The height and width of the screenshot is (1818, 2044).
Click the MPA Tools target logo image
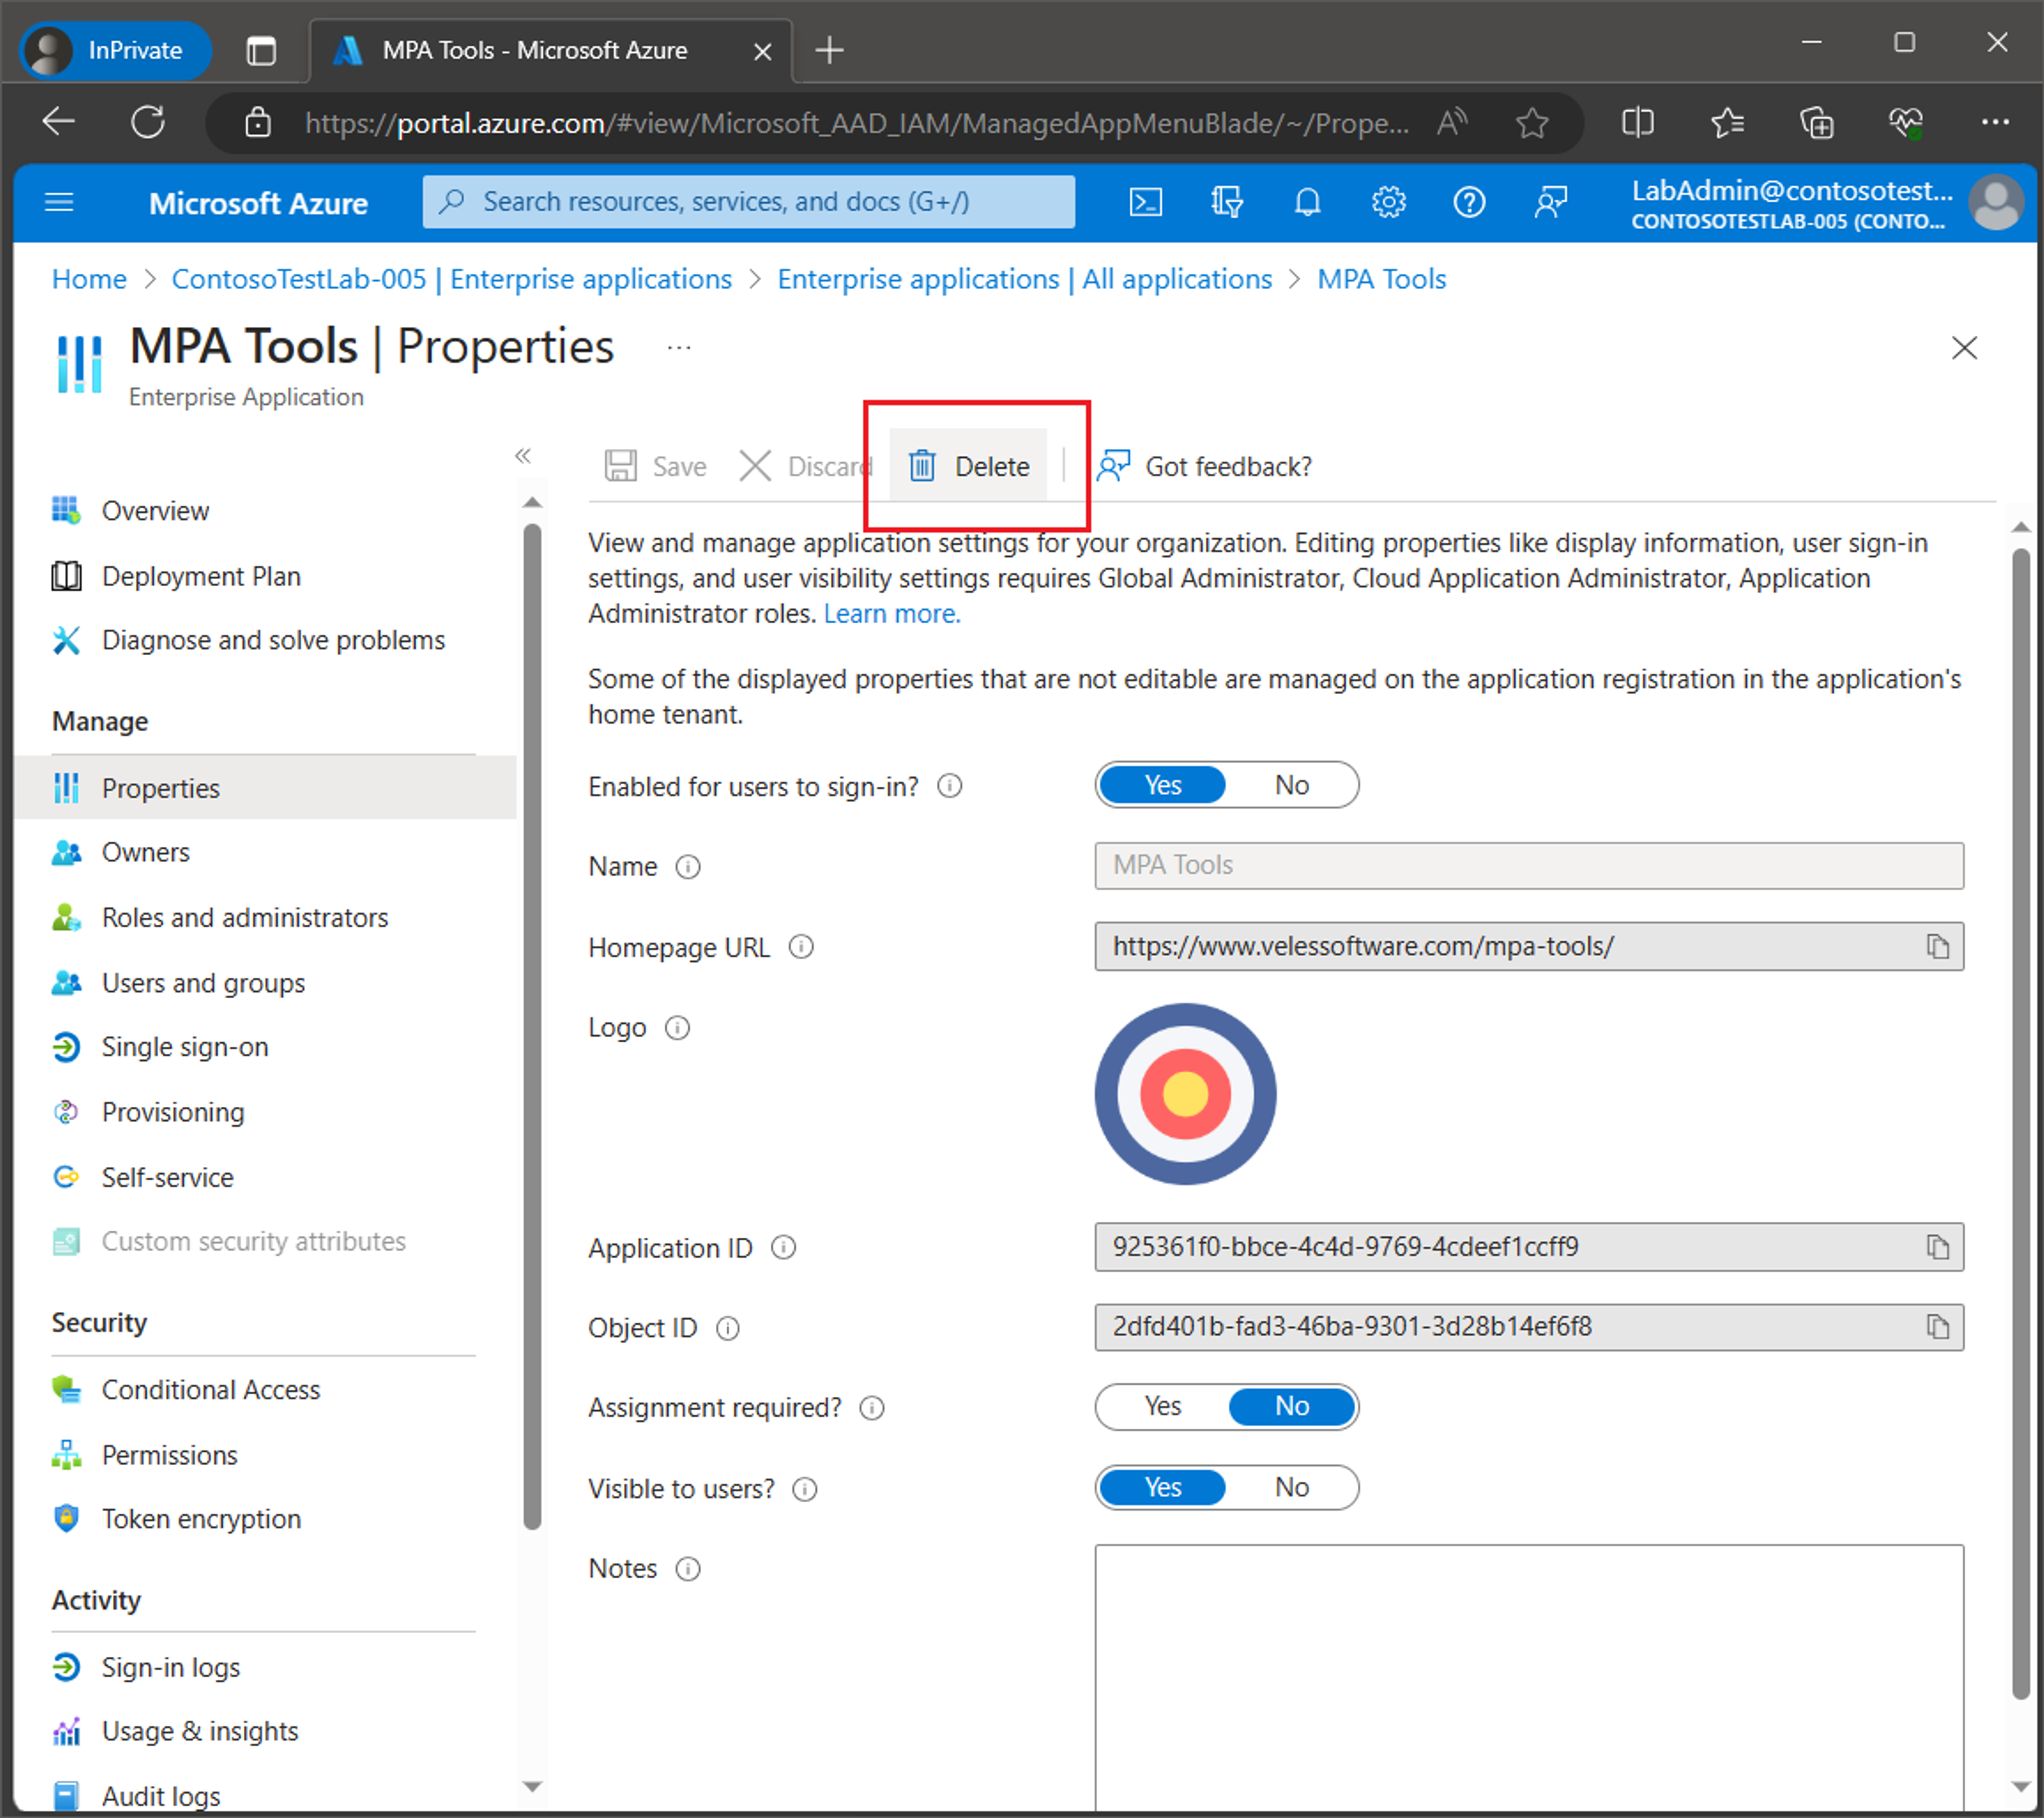tap(1185, 1094)
